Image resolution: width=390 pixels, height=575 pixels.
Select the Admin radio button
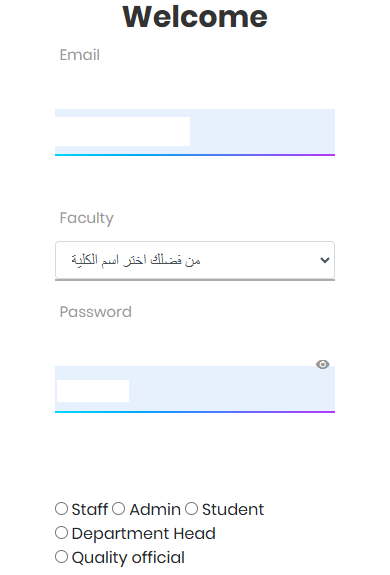coord(118,509)
